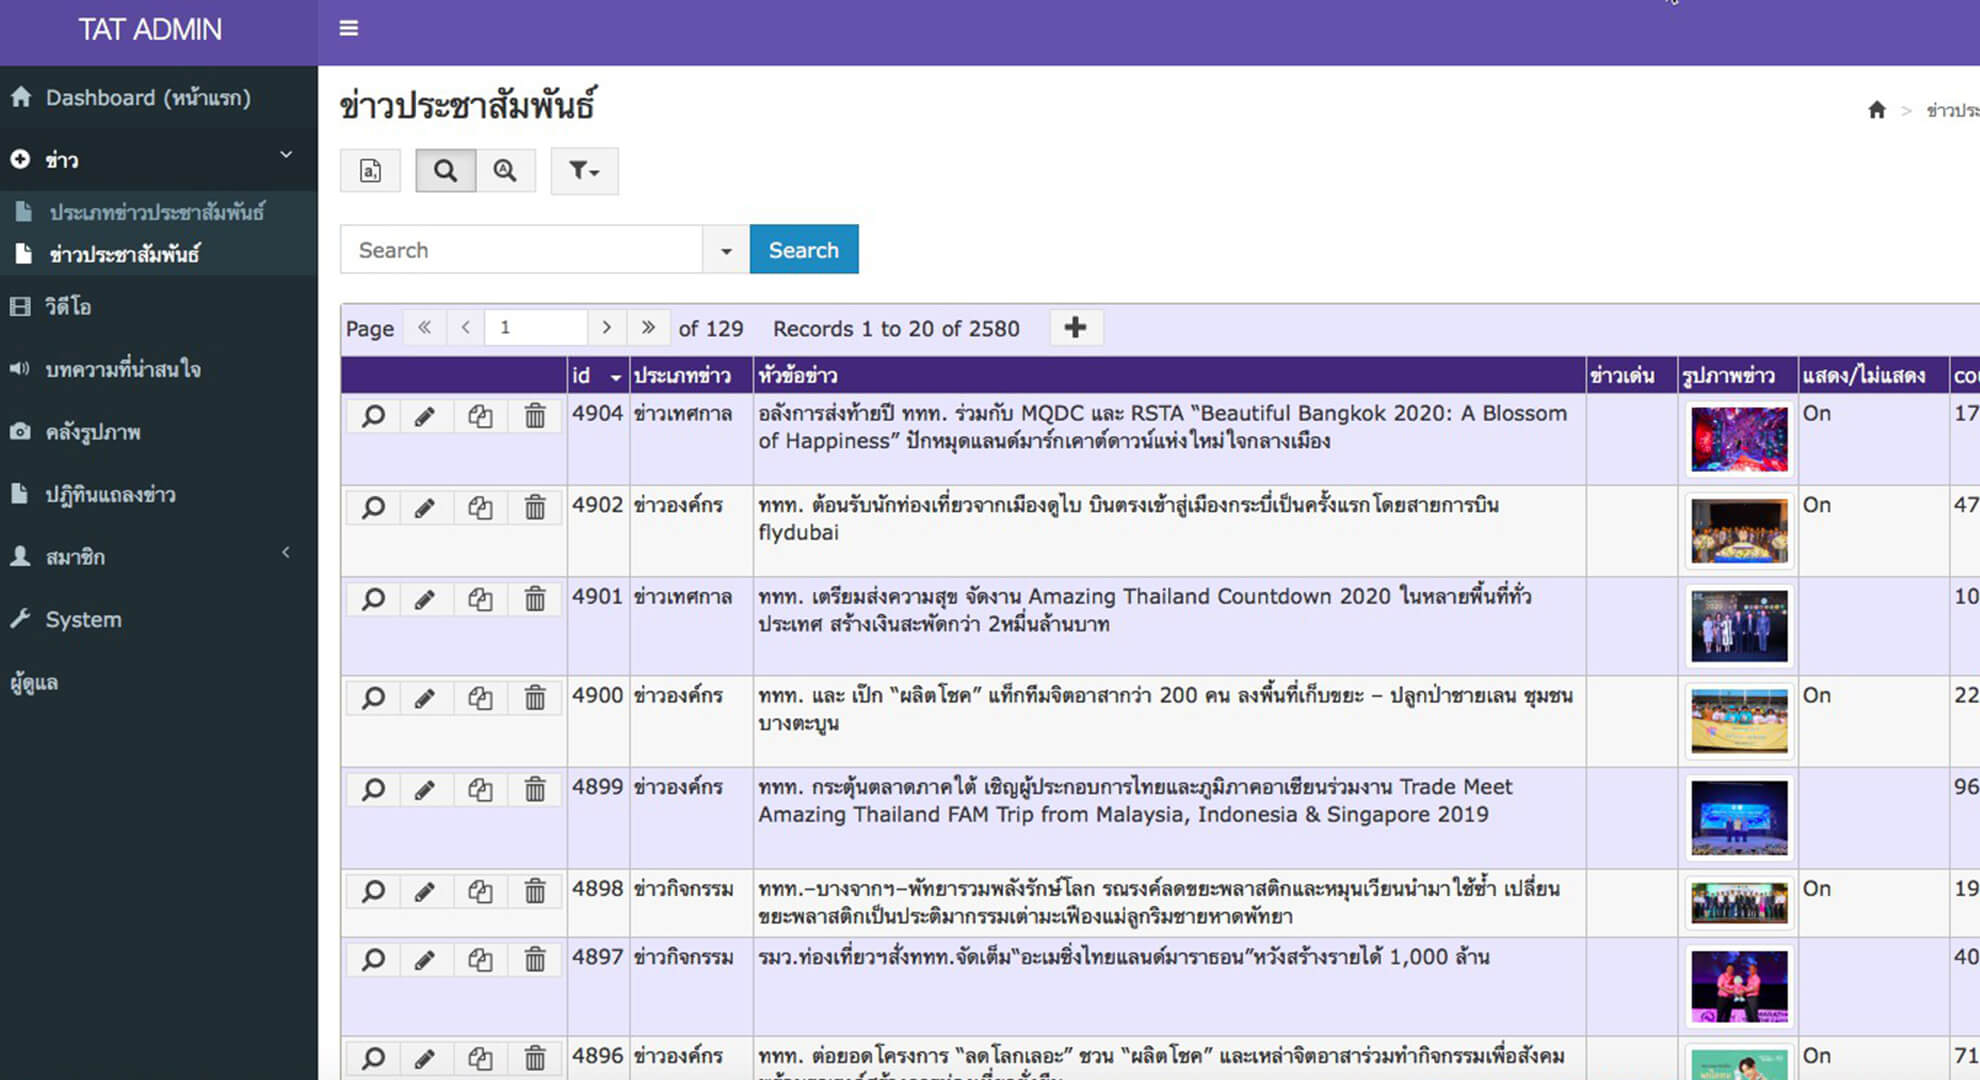
Task: Open thumbnail image of record 4897
Action: coord(1739,986)
